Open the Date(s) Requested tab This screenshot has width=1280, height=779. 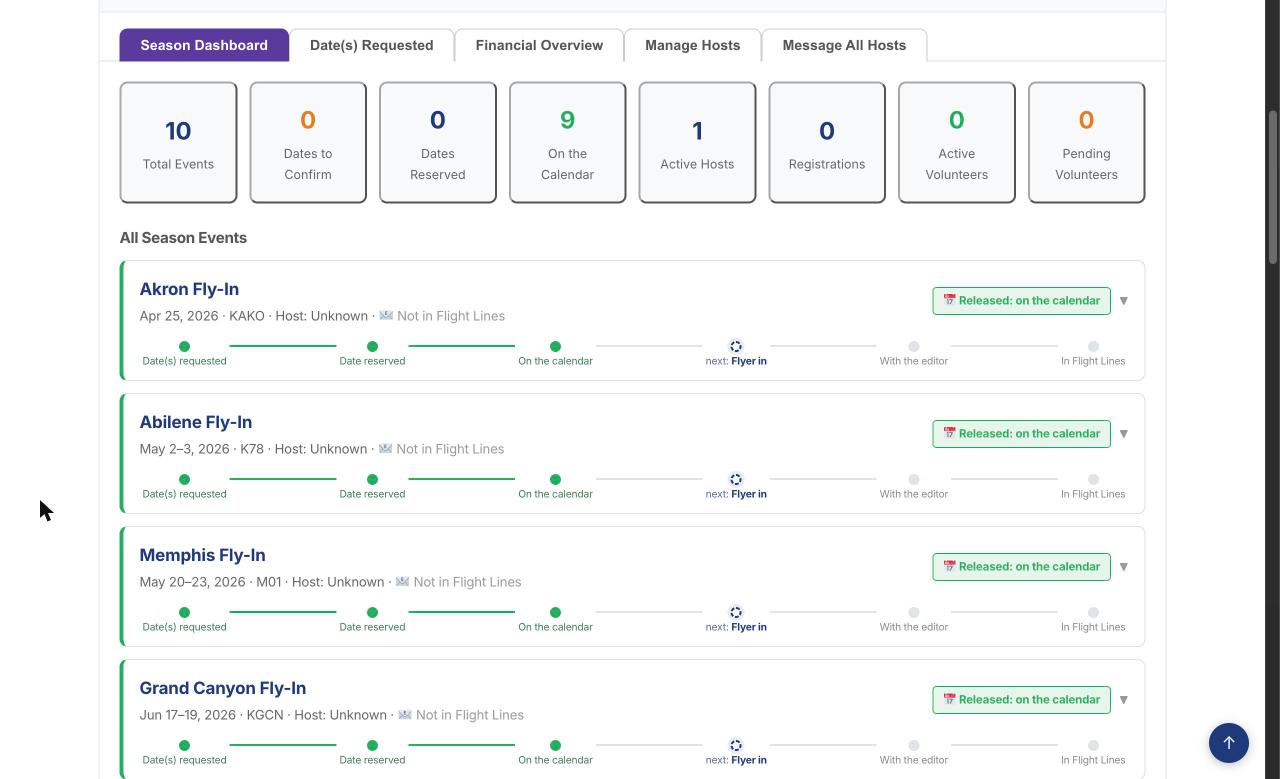click(372, 45)
